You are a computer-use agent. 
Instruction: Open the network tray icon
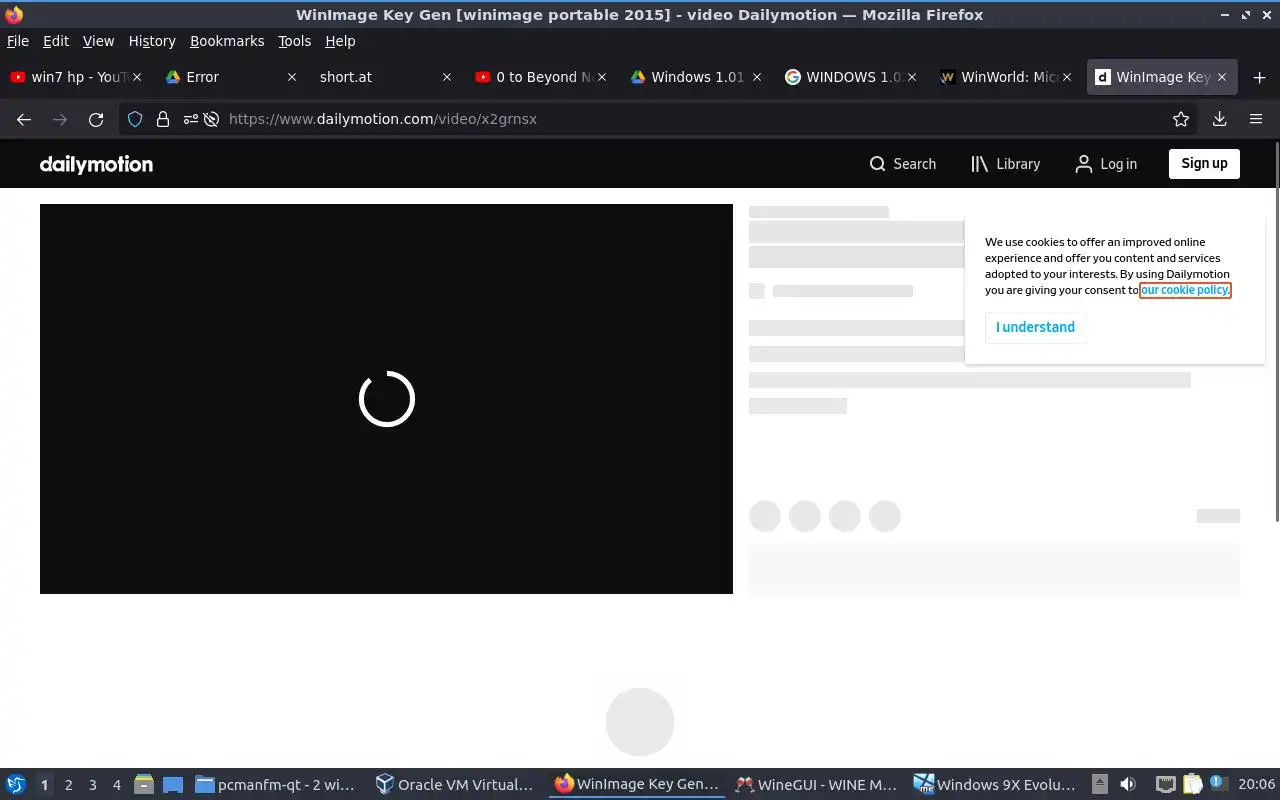[1166, 785]
